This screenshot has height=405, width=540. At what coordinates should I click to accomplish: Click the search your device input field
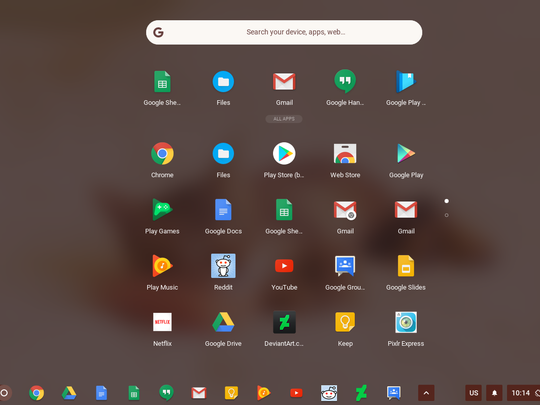[284, 32]
